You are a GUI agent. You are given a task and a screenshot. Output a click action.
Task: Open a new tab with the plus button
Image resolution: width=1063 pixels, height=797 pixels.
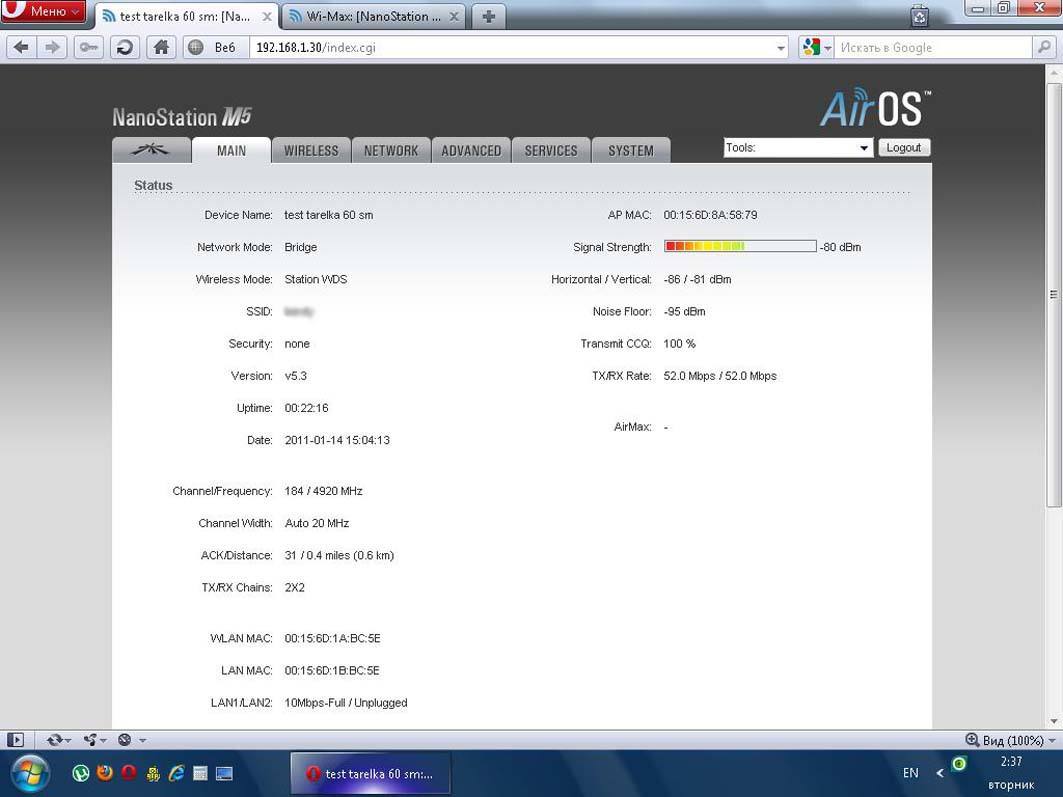point(488,17)
